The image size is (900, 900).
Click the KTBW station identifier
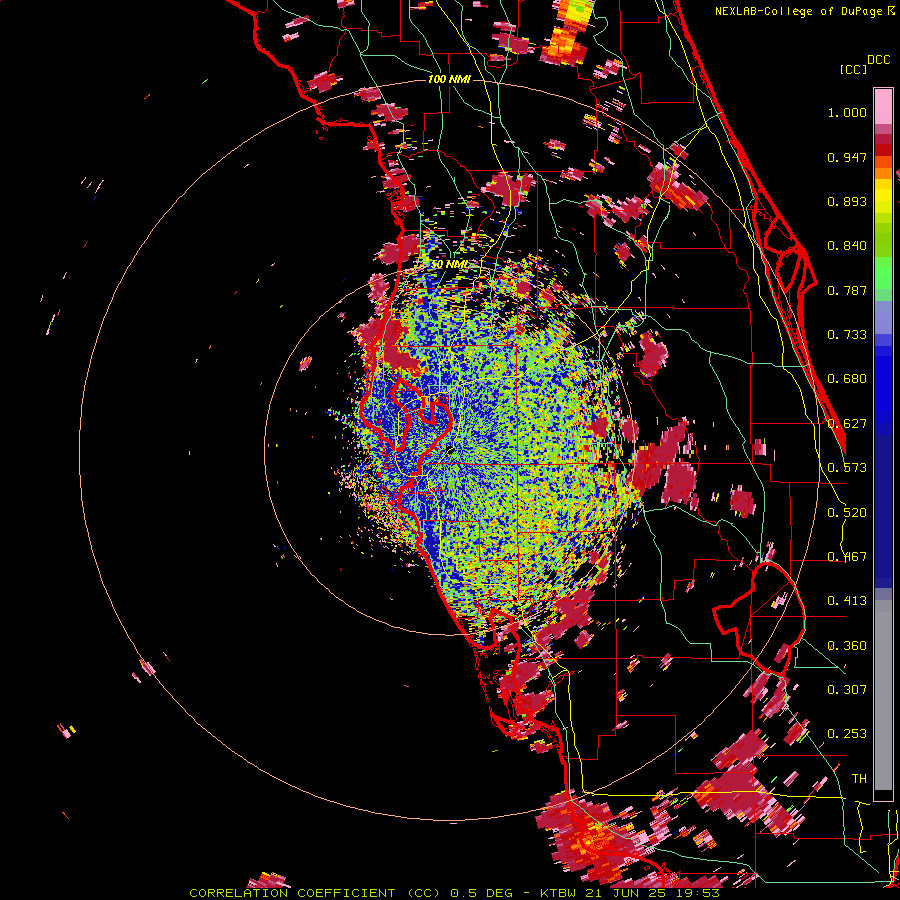pyautogui.click(x=560, y=893)
